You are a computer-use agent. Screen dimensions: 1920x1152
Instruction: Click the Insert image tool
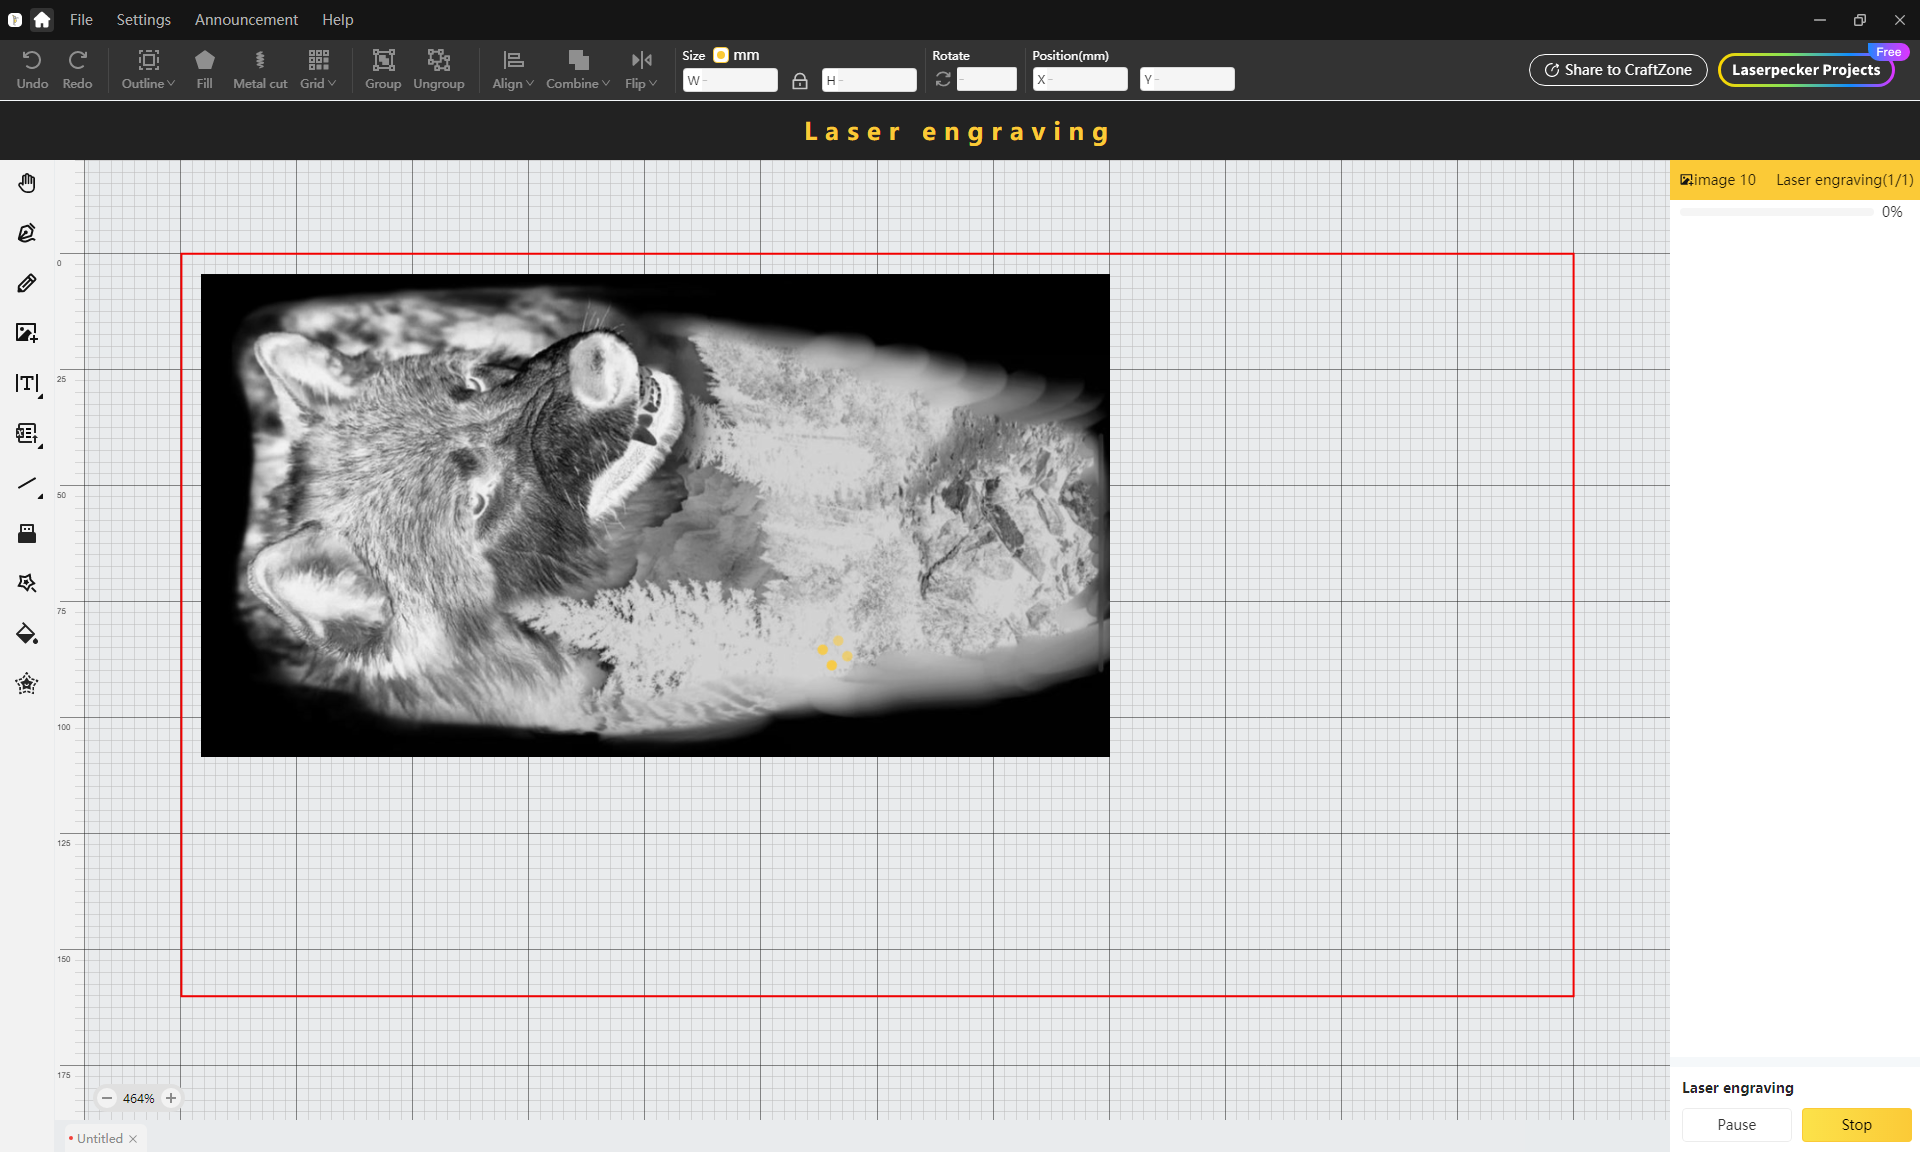(27, 333)
